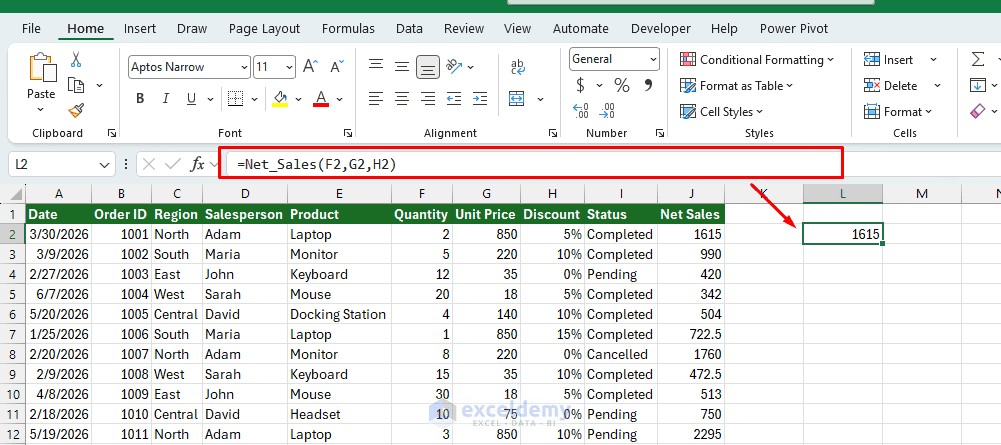
Task: Toggle Bold formatting
Action: [x=140, y=99]
